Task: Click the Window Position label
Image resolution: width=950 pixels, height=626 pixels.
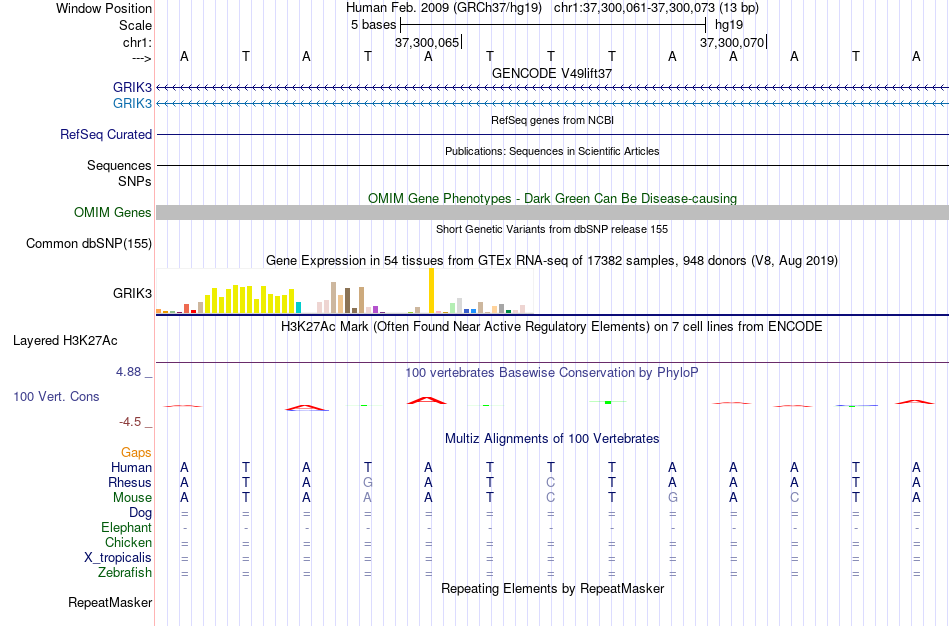Action: click(x=104, y=8)
